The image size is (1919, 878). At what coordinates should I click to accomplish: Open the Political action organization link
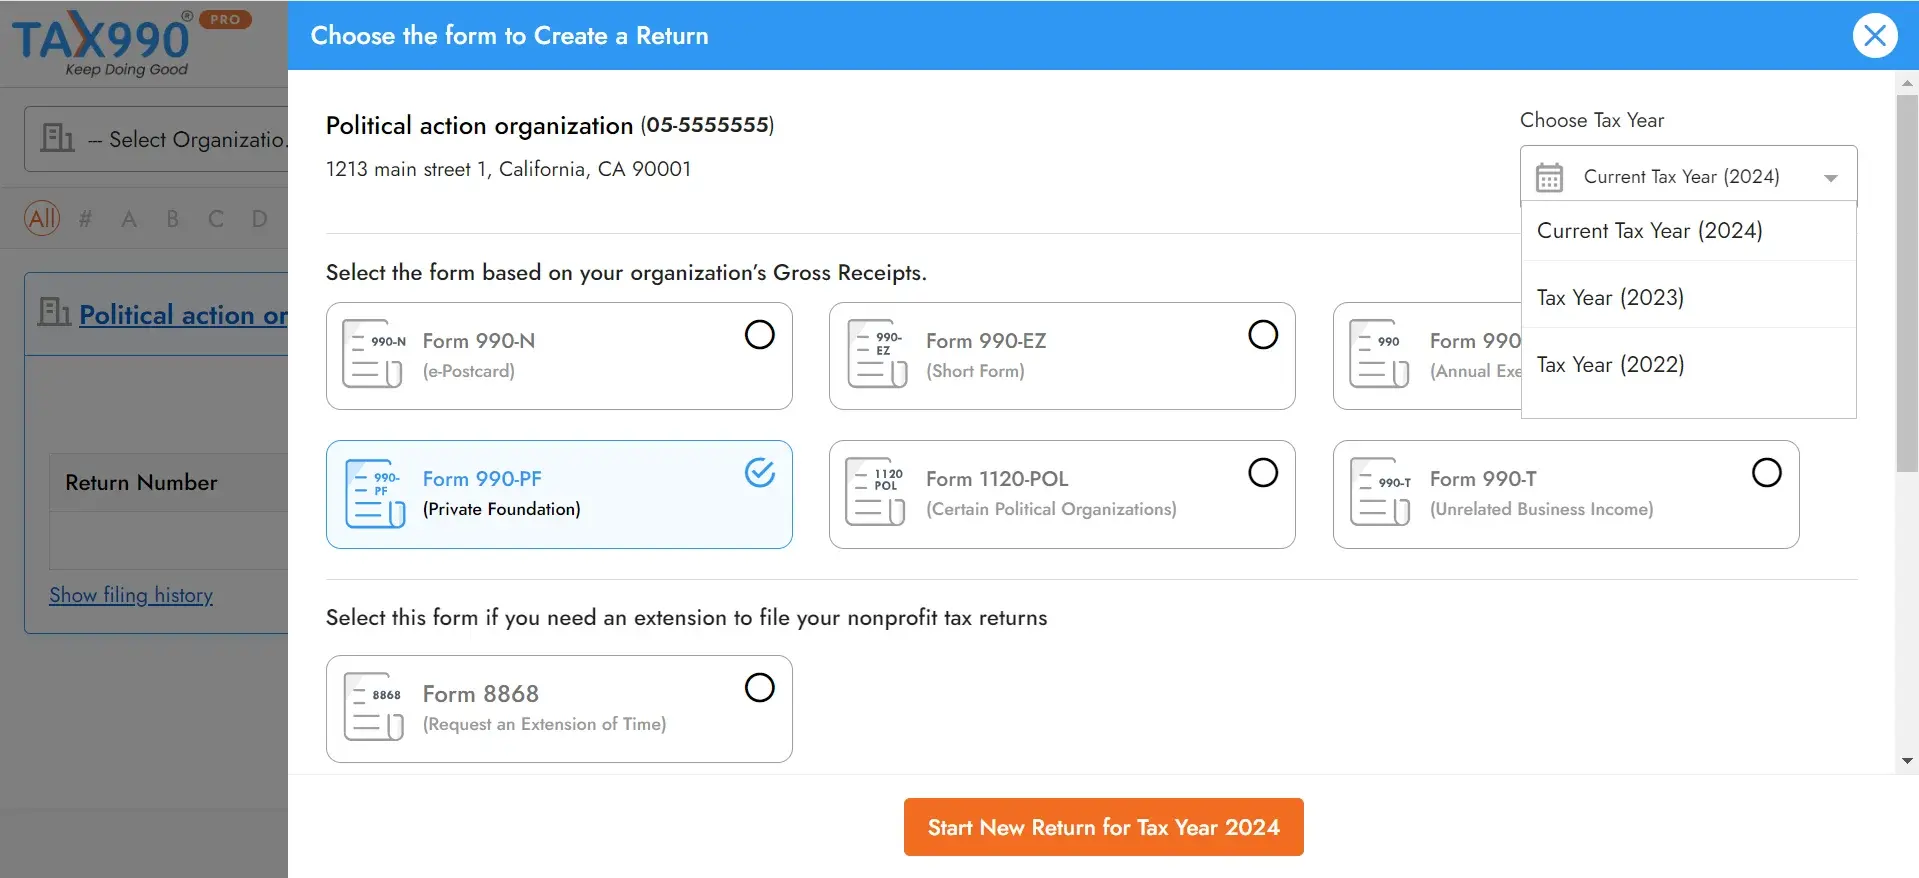tap(183, 315)
